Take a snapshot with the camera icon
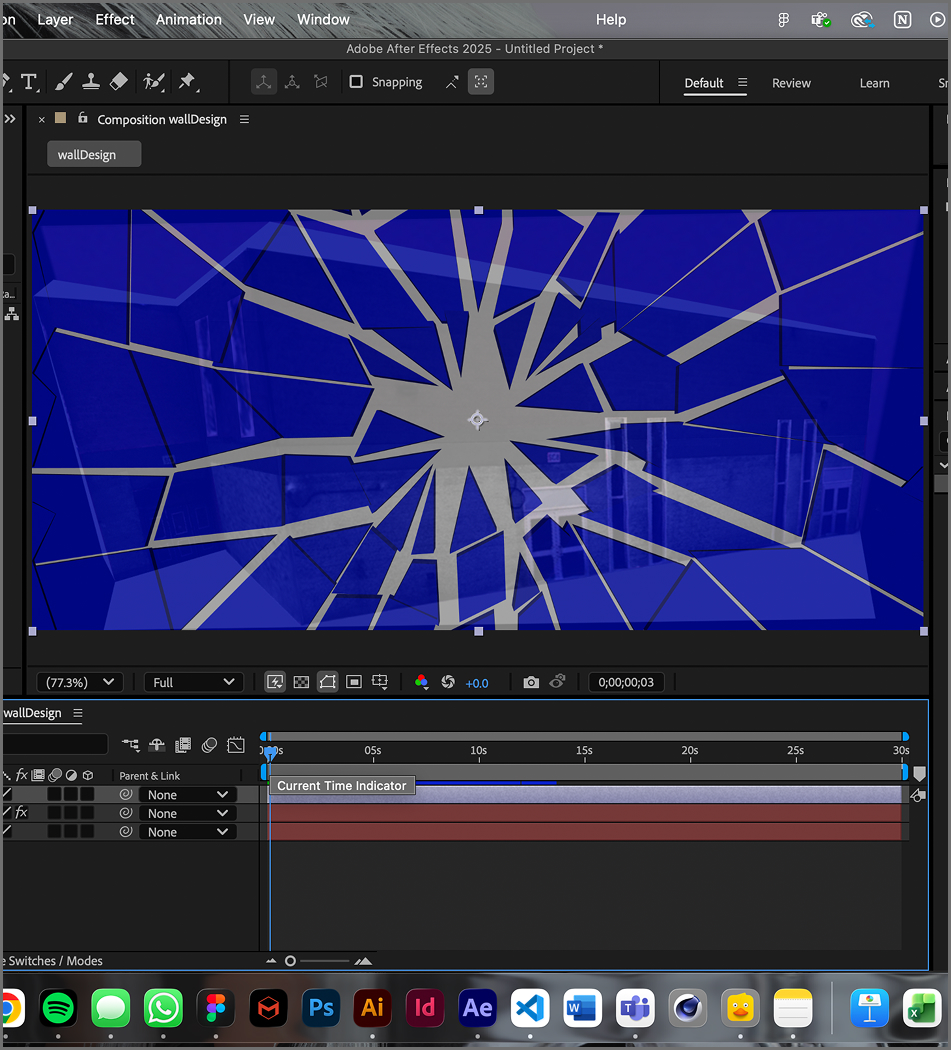 point(531,681)
